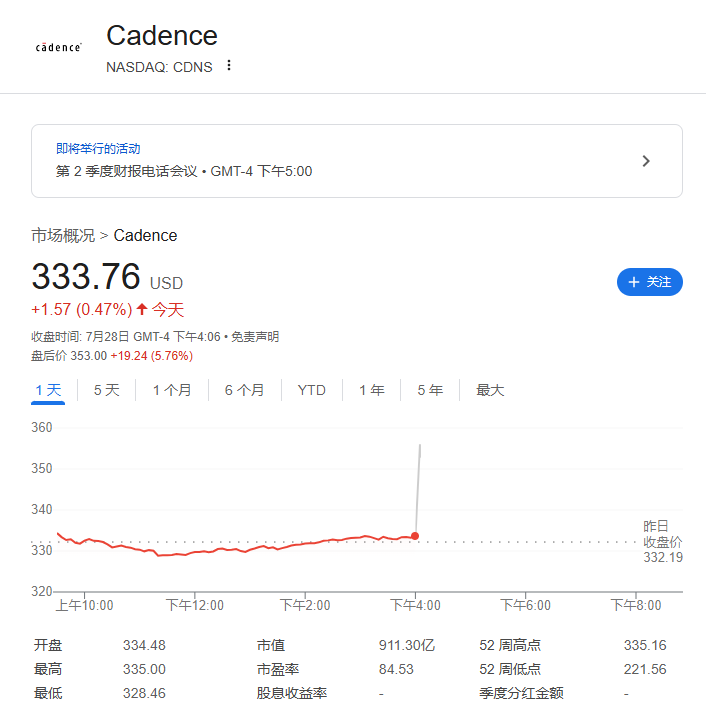Viewport: 706px width, 714px height.
Task: Show the 最大 chart range
Action: click(x=490, y=390)
